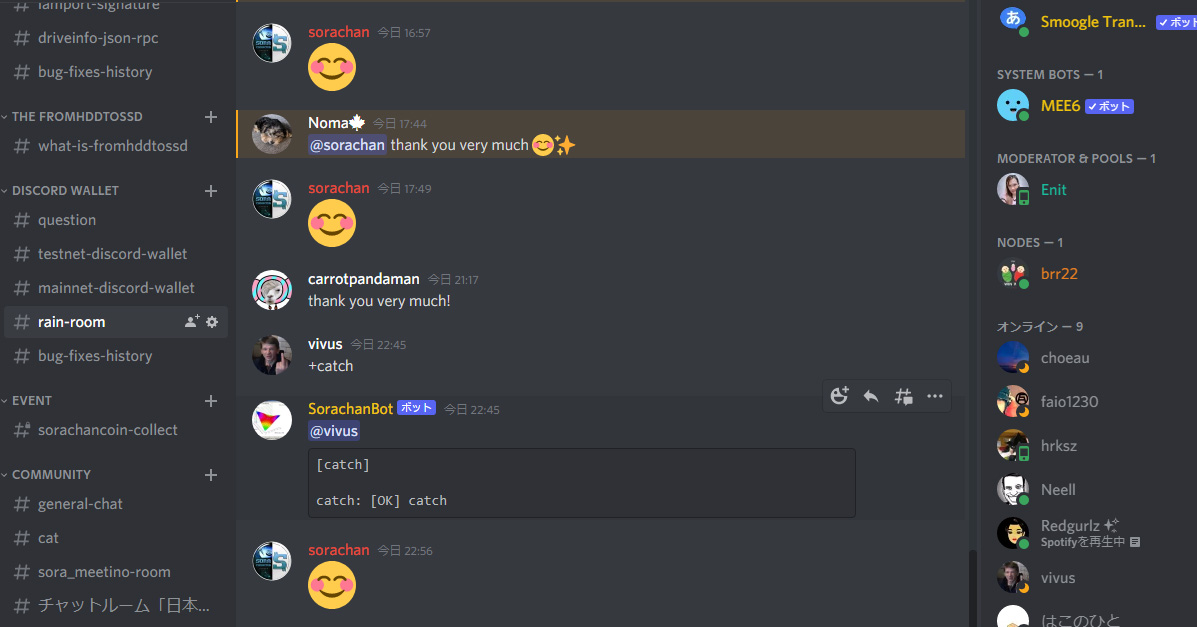1197x627 pixels.
Task: Add a channel to DISCORD WALLET category
Action: point(211,191)
